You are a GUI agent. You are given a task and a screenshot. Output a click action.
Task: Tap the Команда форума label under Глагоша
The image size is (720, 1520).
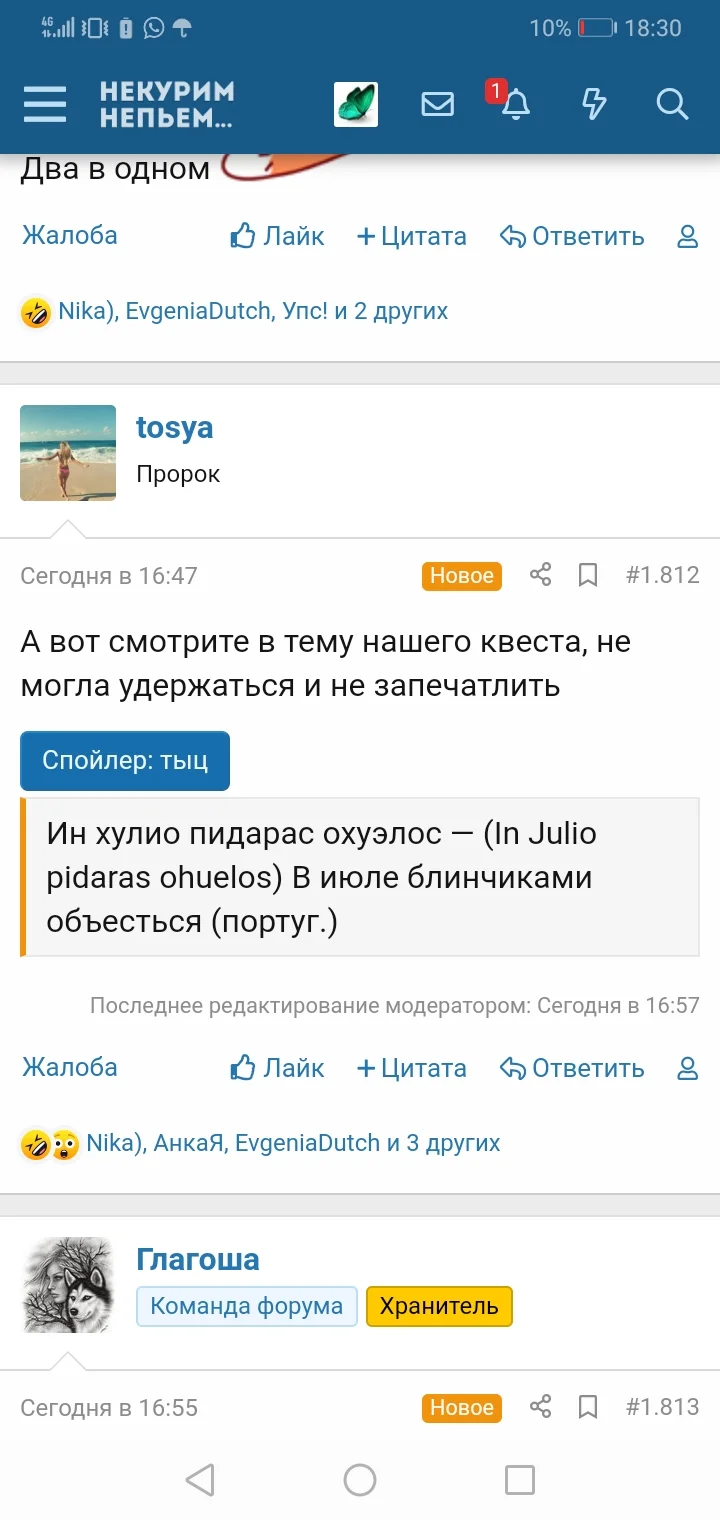click(x=246, y=1306)
